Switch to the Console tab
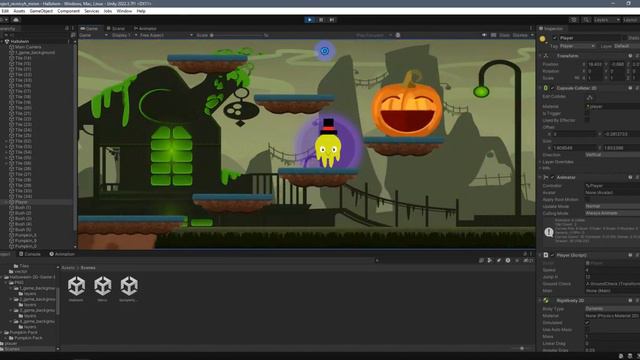 [x=30, y=254]
